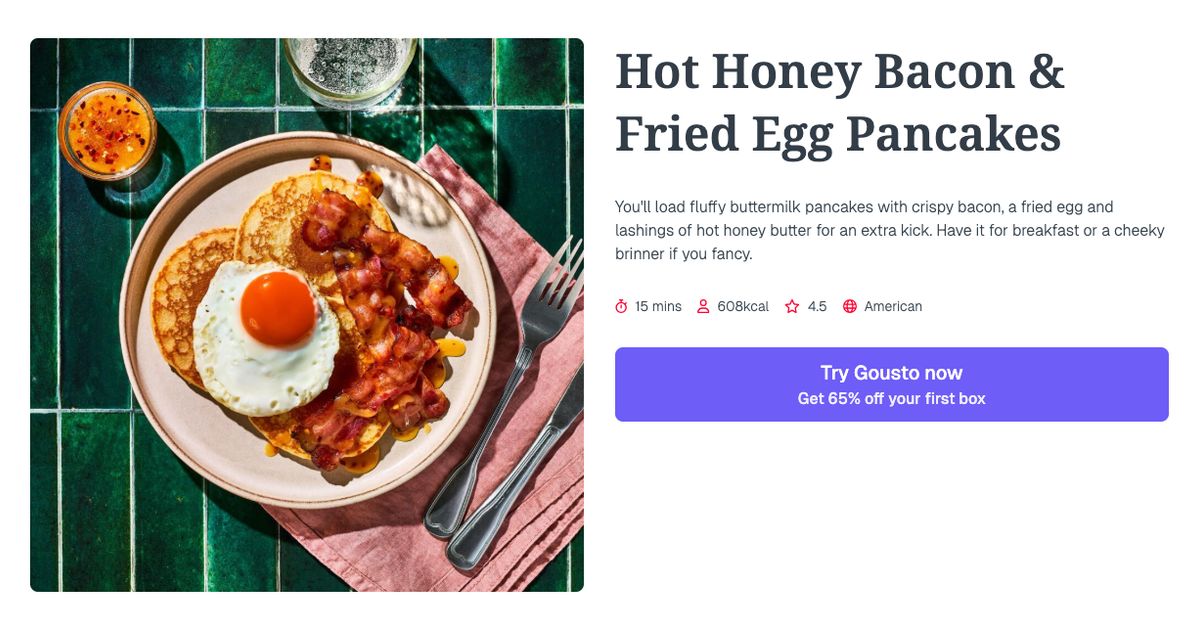1200x630 pixels.
Task: Select the pink globe beside American label
Action: point(849,306)
